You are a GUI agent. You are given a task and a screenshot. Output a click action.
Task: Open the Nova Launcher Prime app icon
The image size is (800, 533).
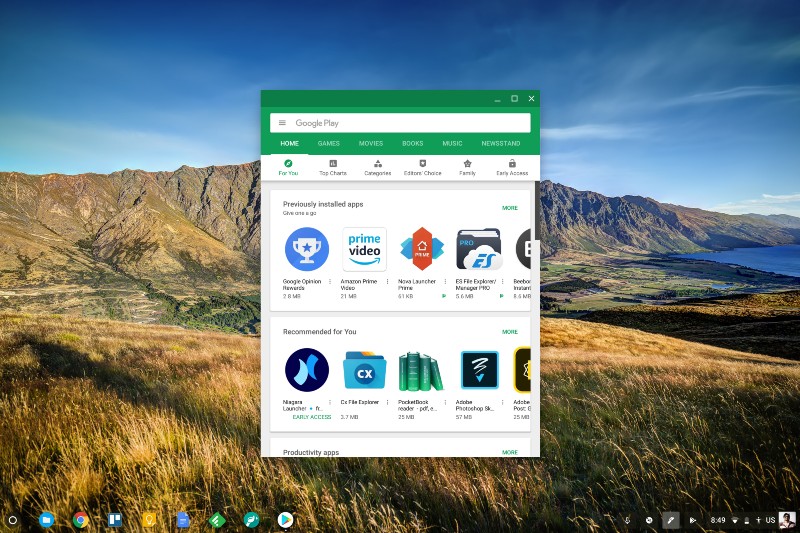coord(422,249)
